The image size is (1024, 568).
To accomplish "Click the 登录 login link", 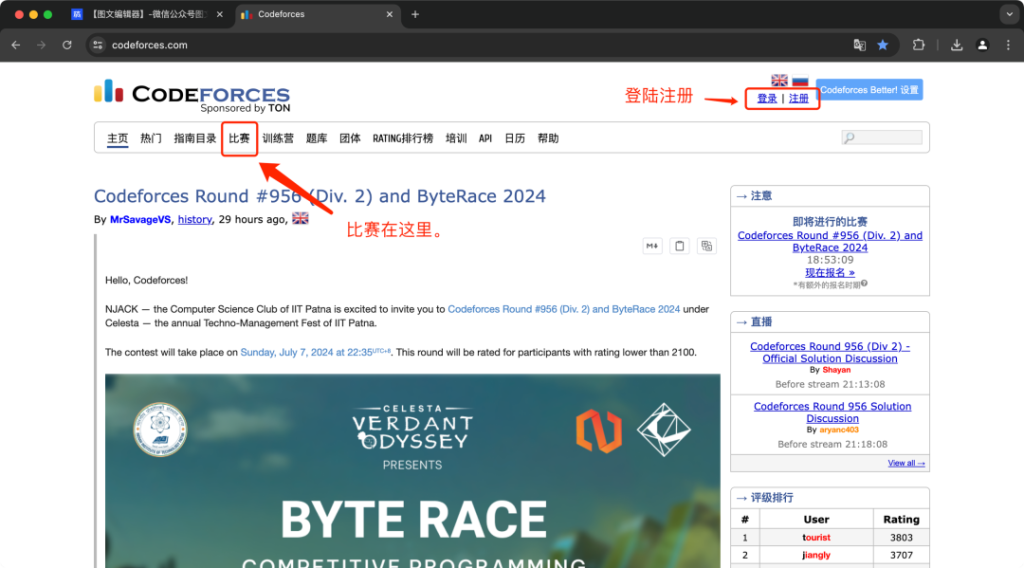I will (x=767, y=99).
